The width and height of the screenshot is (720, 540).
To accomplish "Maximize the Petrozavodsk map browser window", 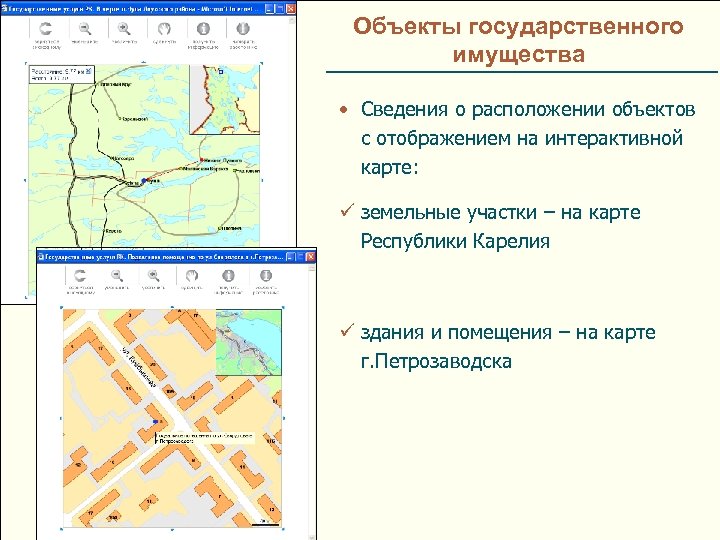I will point(300,257).
